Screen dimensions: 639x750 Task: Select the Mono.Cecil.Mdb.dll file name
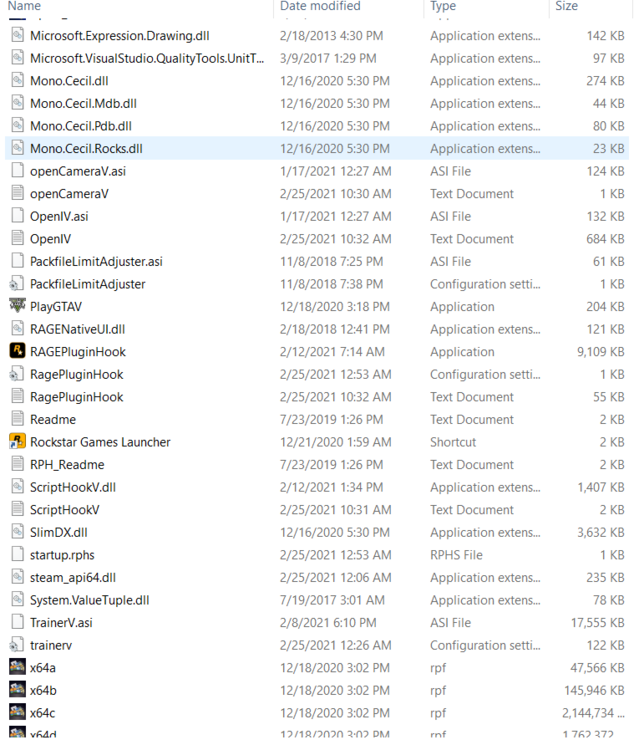pyautogui.click(x=83, y=103)
